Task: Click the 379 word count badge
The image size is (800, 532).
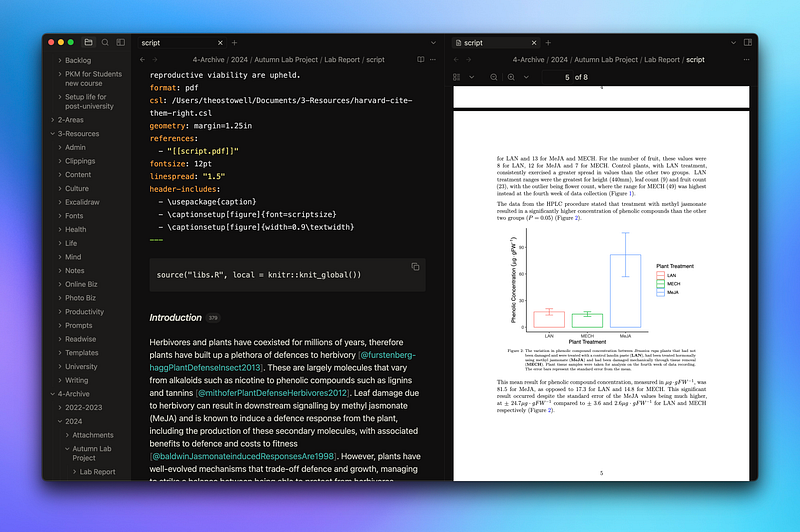Action: click(x=213, y=318)
